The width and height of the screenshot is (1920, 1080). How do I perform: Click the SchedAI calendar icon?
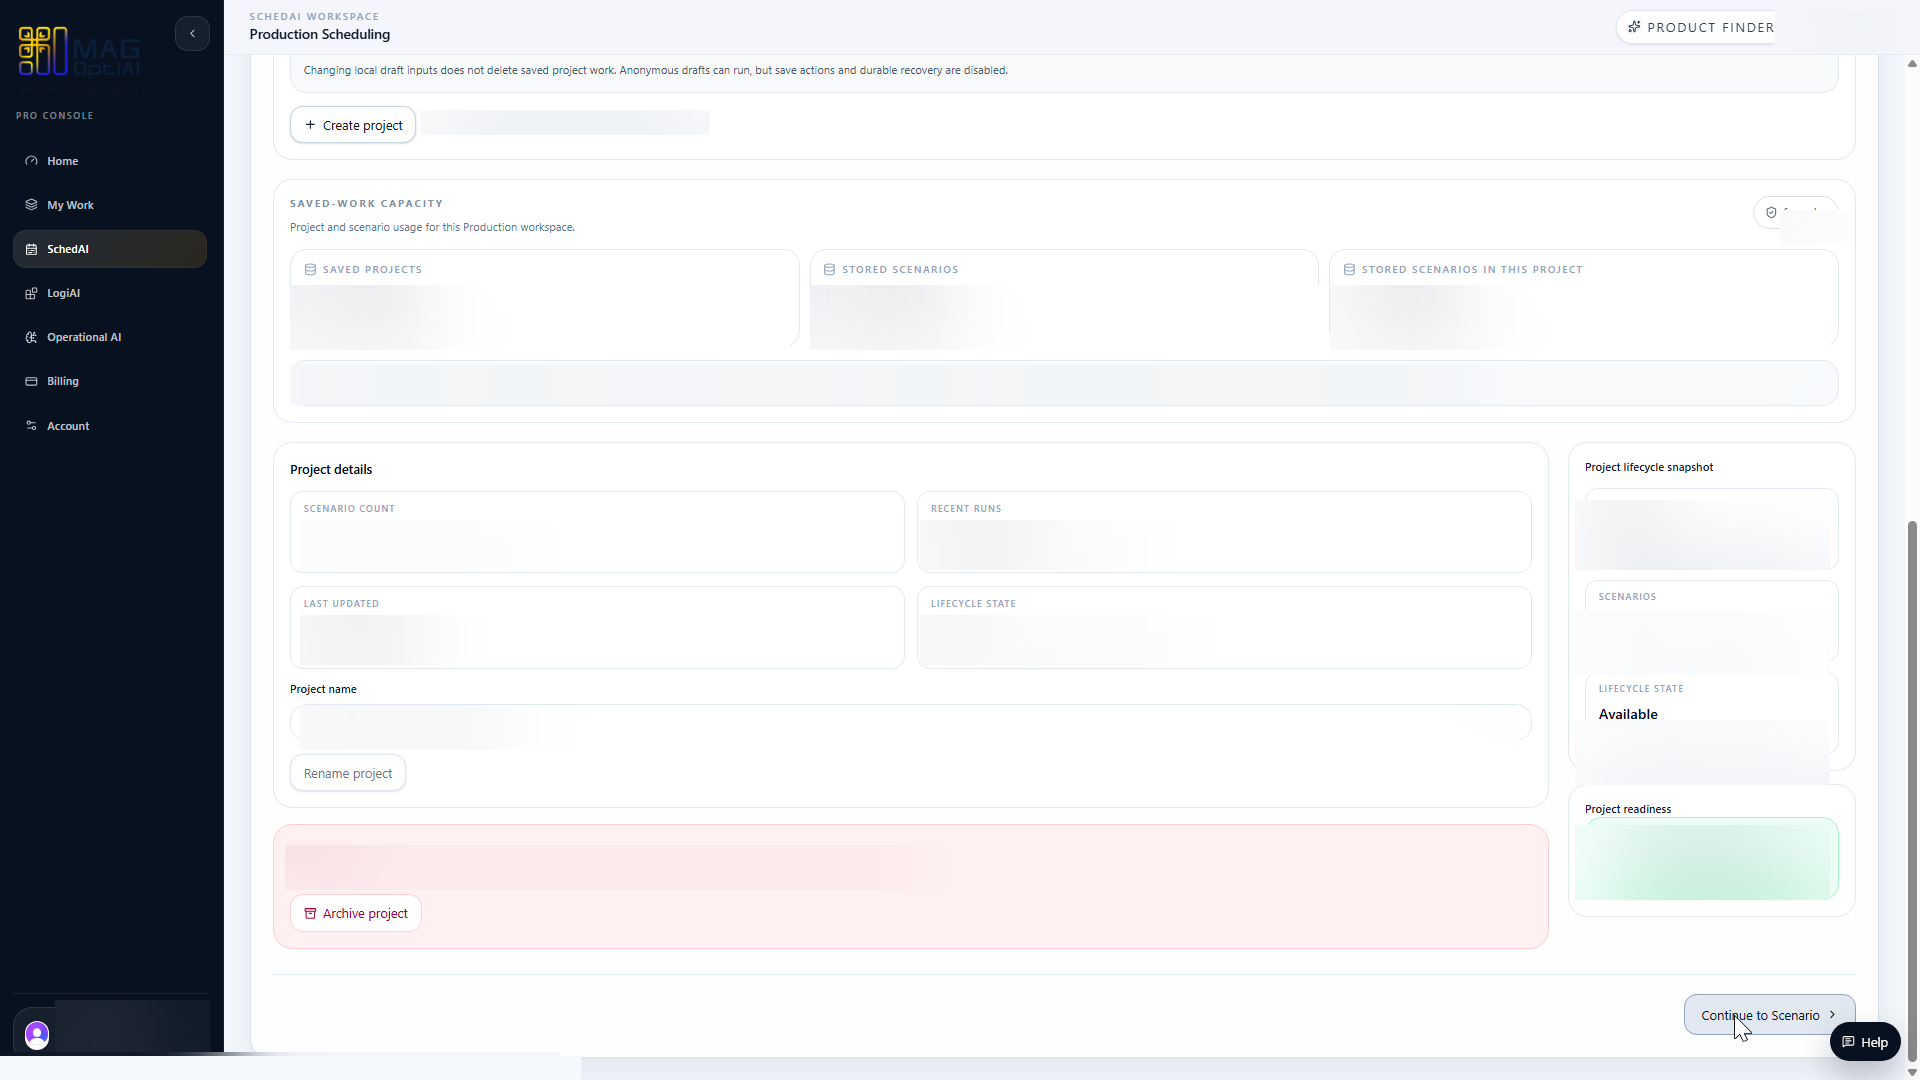tap(31, 249)
